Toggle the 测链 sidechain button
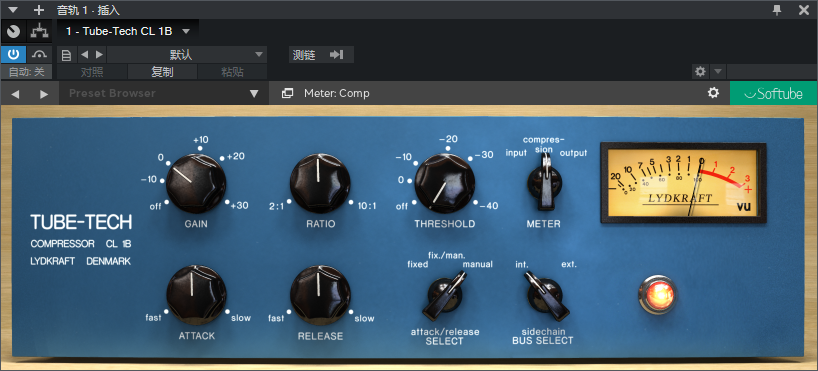This screenshot has width=818, height=371. [x=321, y=55]
